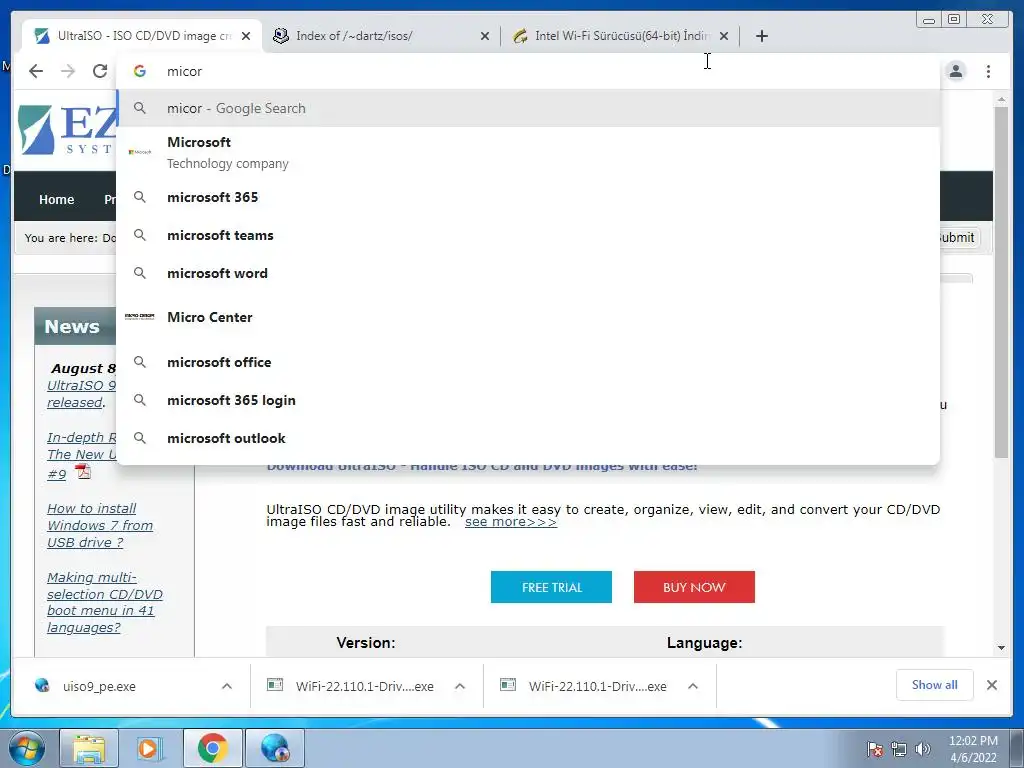
Task: Click the EZB Systems logo
Action: click(67, 130)
